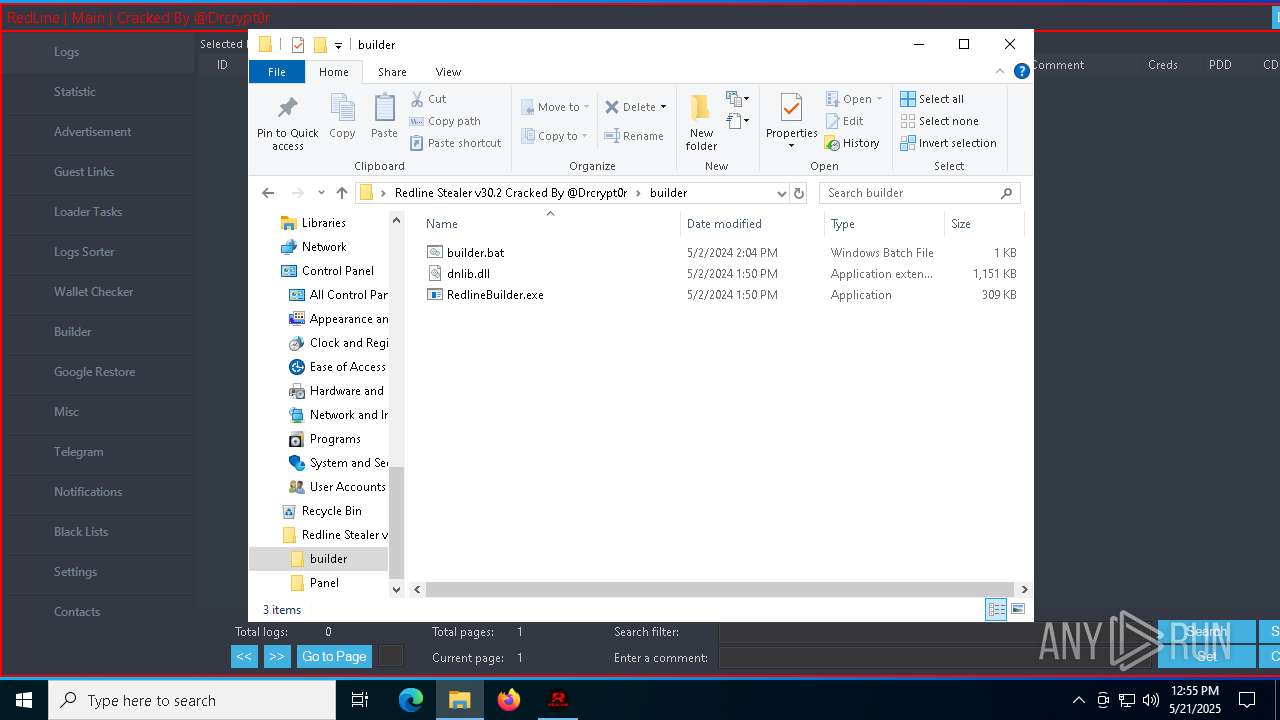This screenshot has height=720, width=1280.
Task: Click the Copy ribbon icon
Action: (342, 117)
